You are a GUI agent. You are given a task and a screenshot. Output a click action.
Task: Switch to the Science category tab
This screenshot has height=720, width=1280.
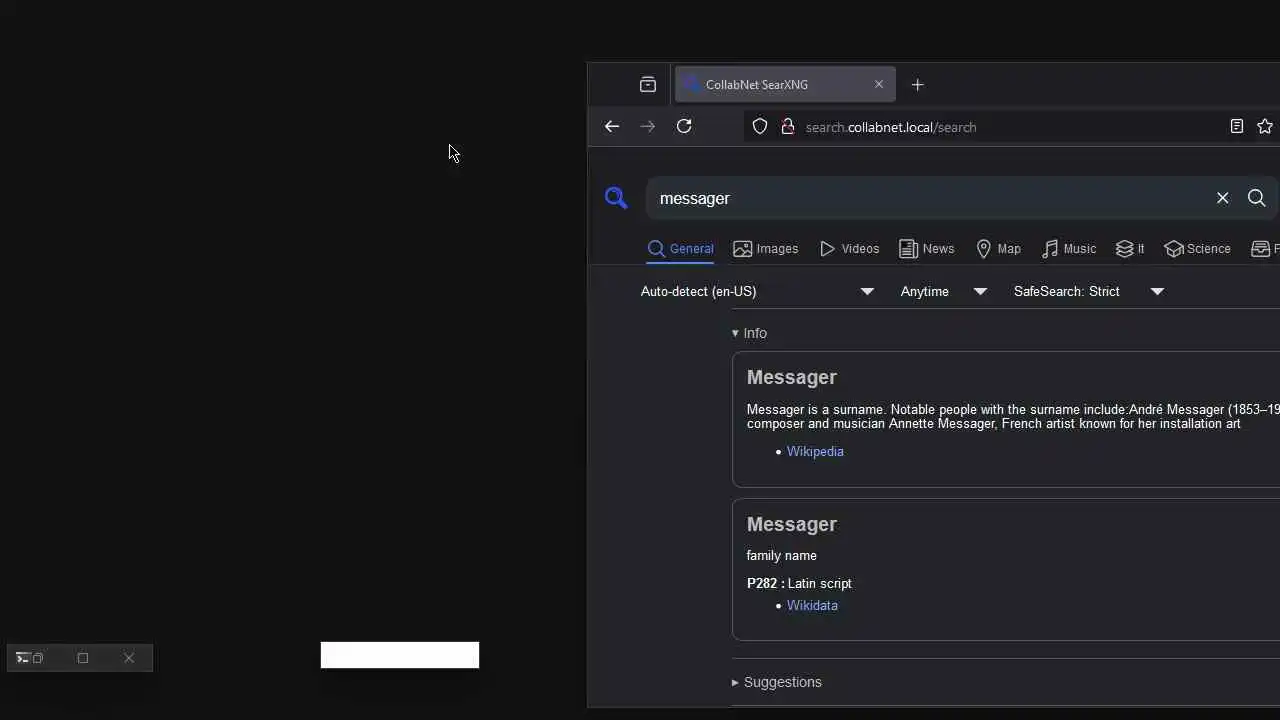[x=1197, y=249]
